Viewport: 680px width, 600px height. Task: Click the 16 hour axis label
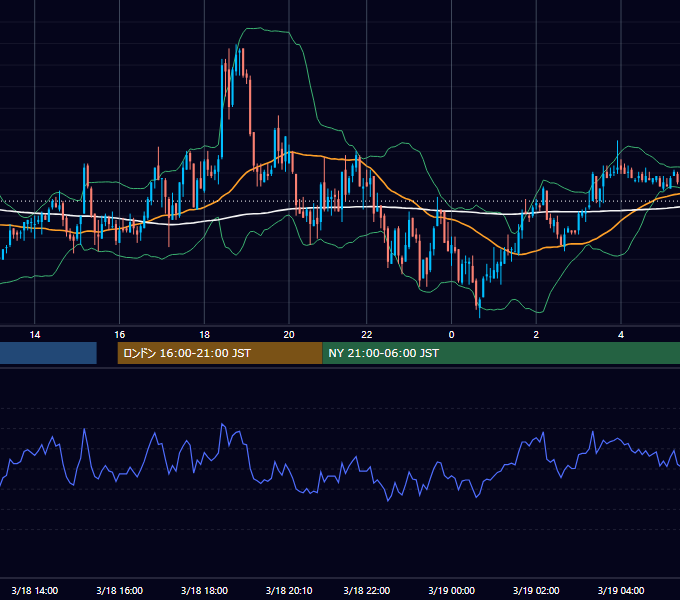[x=120, y=335]
